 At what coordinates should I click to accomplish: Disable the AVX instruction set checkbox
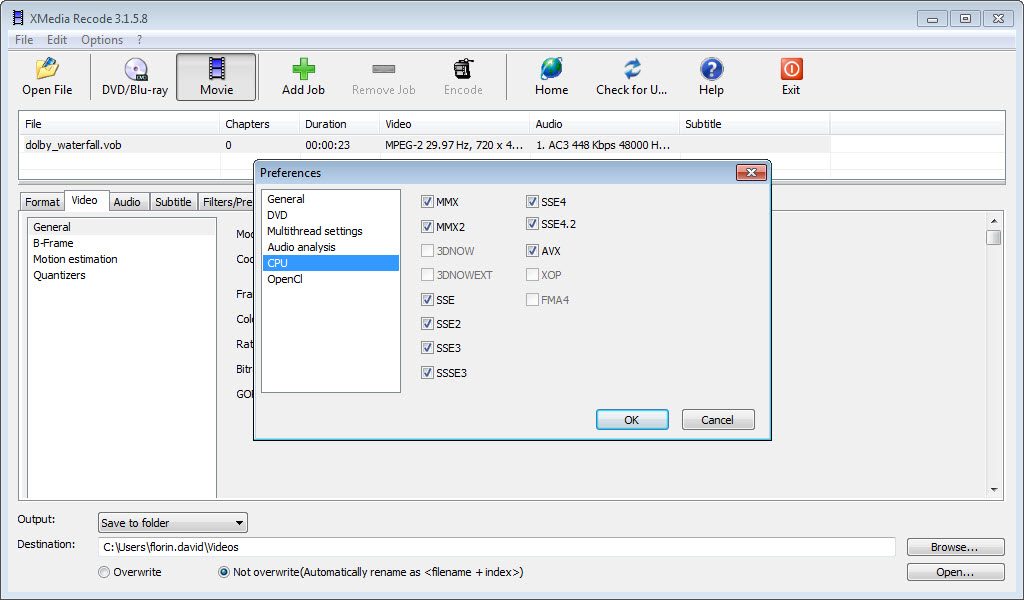pos(533,251)
